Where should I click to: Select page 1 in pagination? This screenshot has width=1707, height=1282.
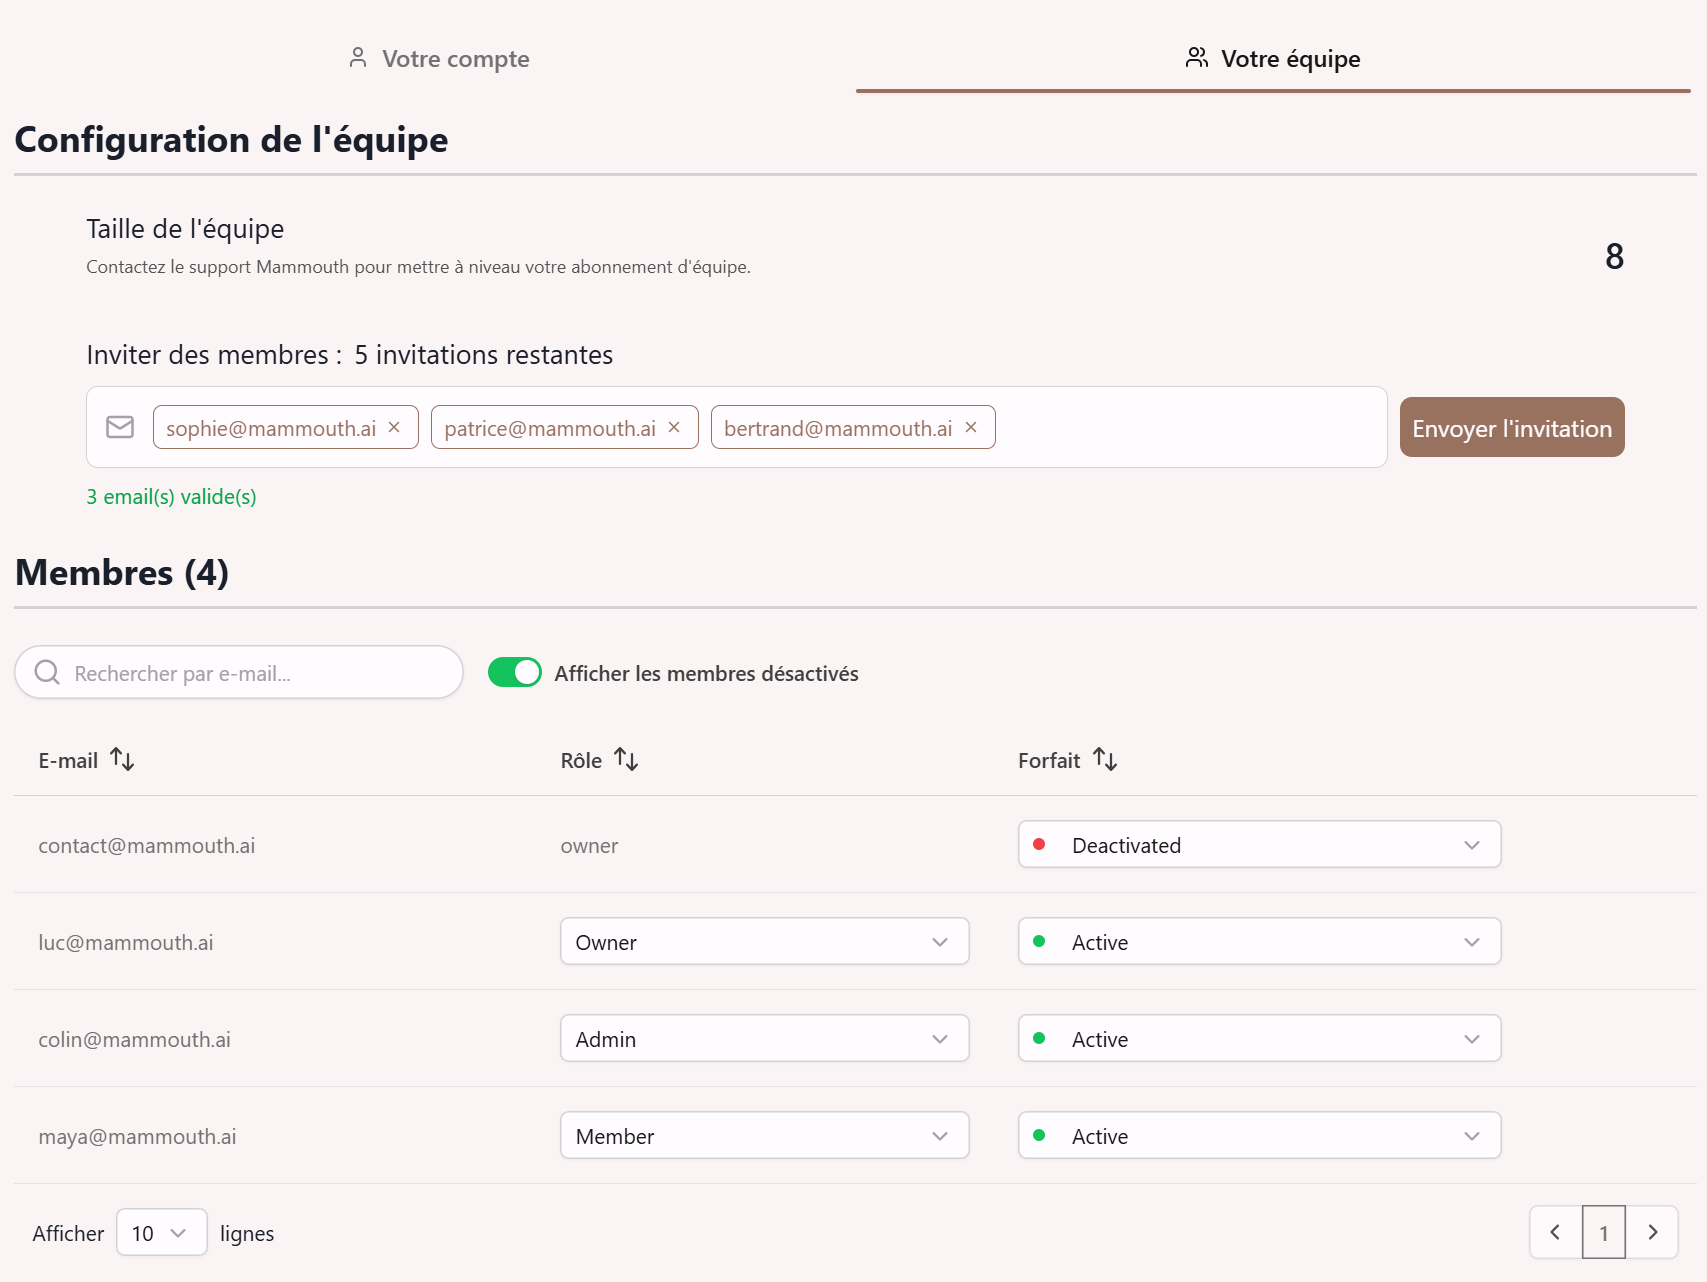1604,1233
